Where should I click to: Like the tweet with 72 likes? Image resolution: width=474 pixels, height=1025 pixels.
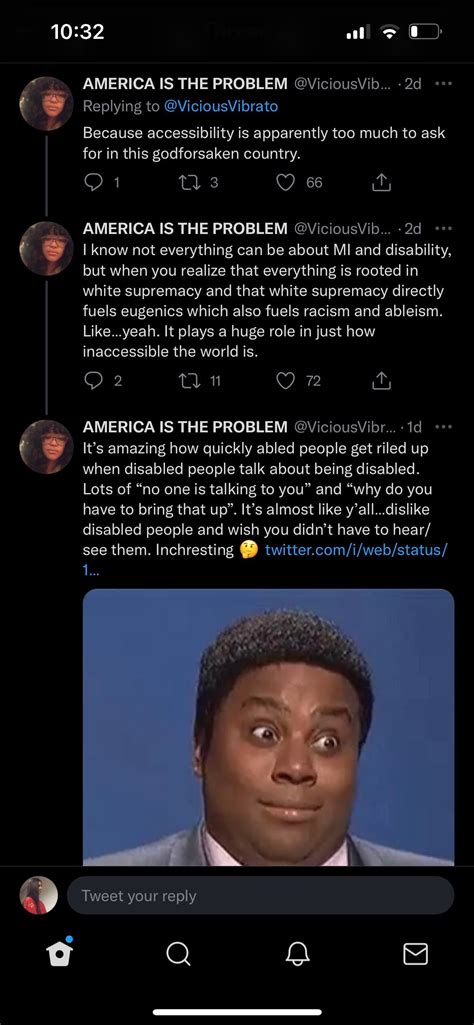(285, 381)
